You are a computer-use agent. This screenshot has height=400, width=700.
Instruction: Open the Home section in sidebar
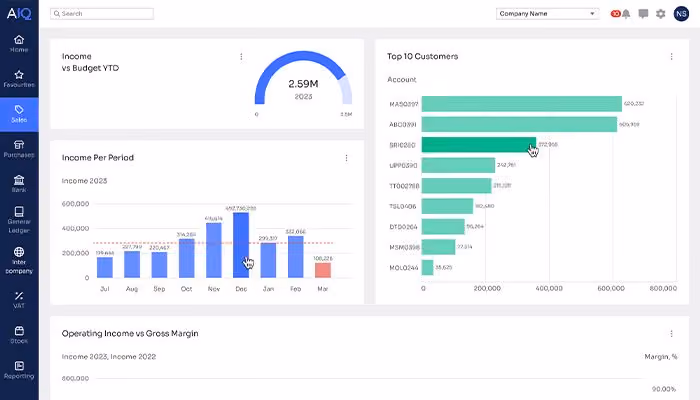pyautogui.click(x=19, y=44)
